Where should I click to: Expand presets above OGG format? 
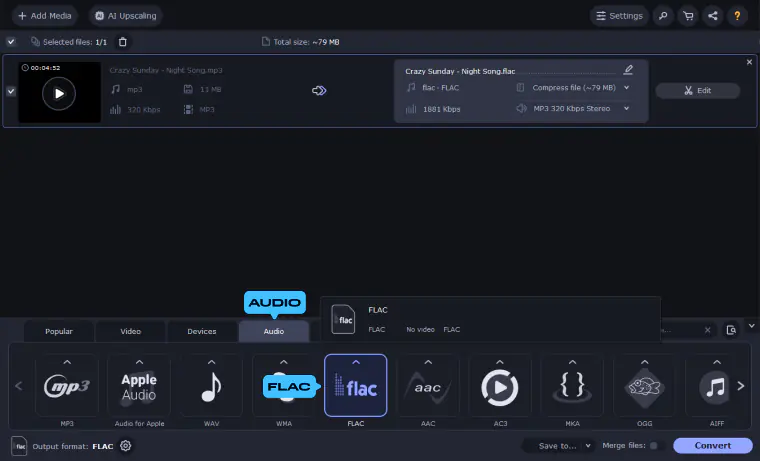[645, 362]
